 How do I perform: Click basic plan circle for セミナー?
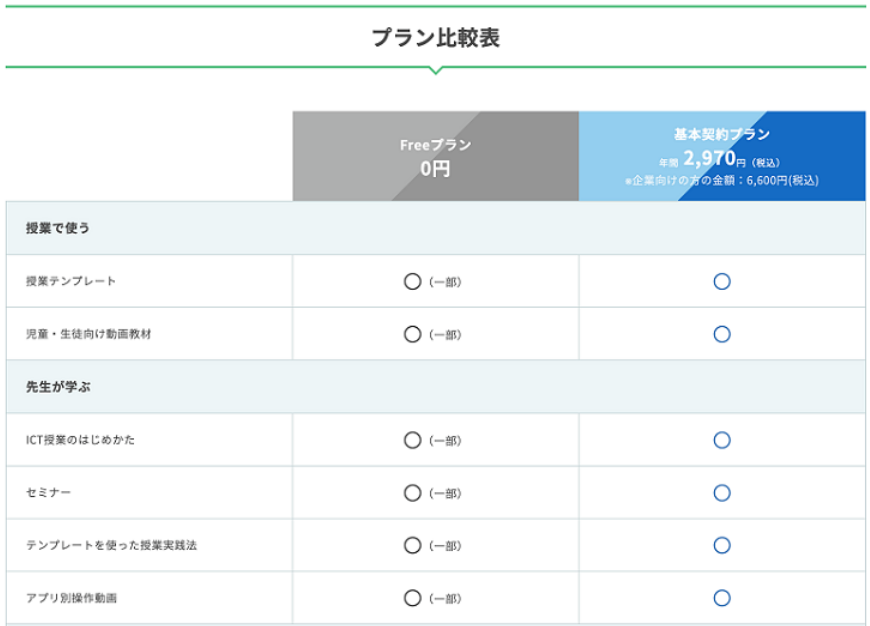(x=722, y=493)
